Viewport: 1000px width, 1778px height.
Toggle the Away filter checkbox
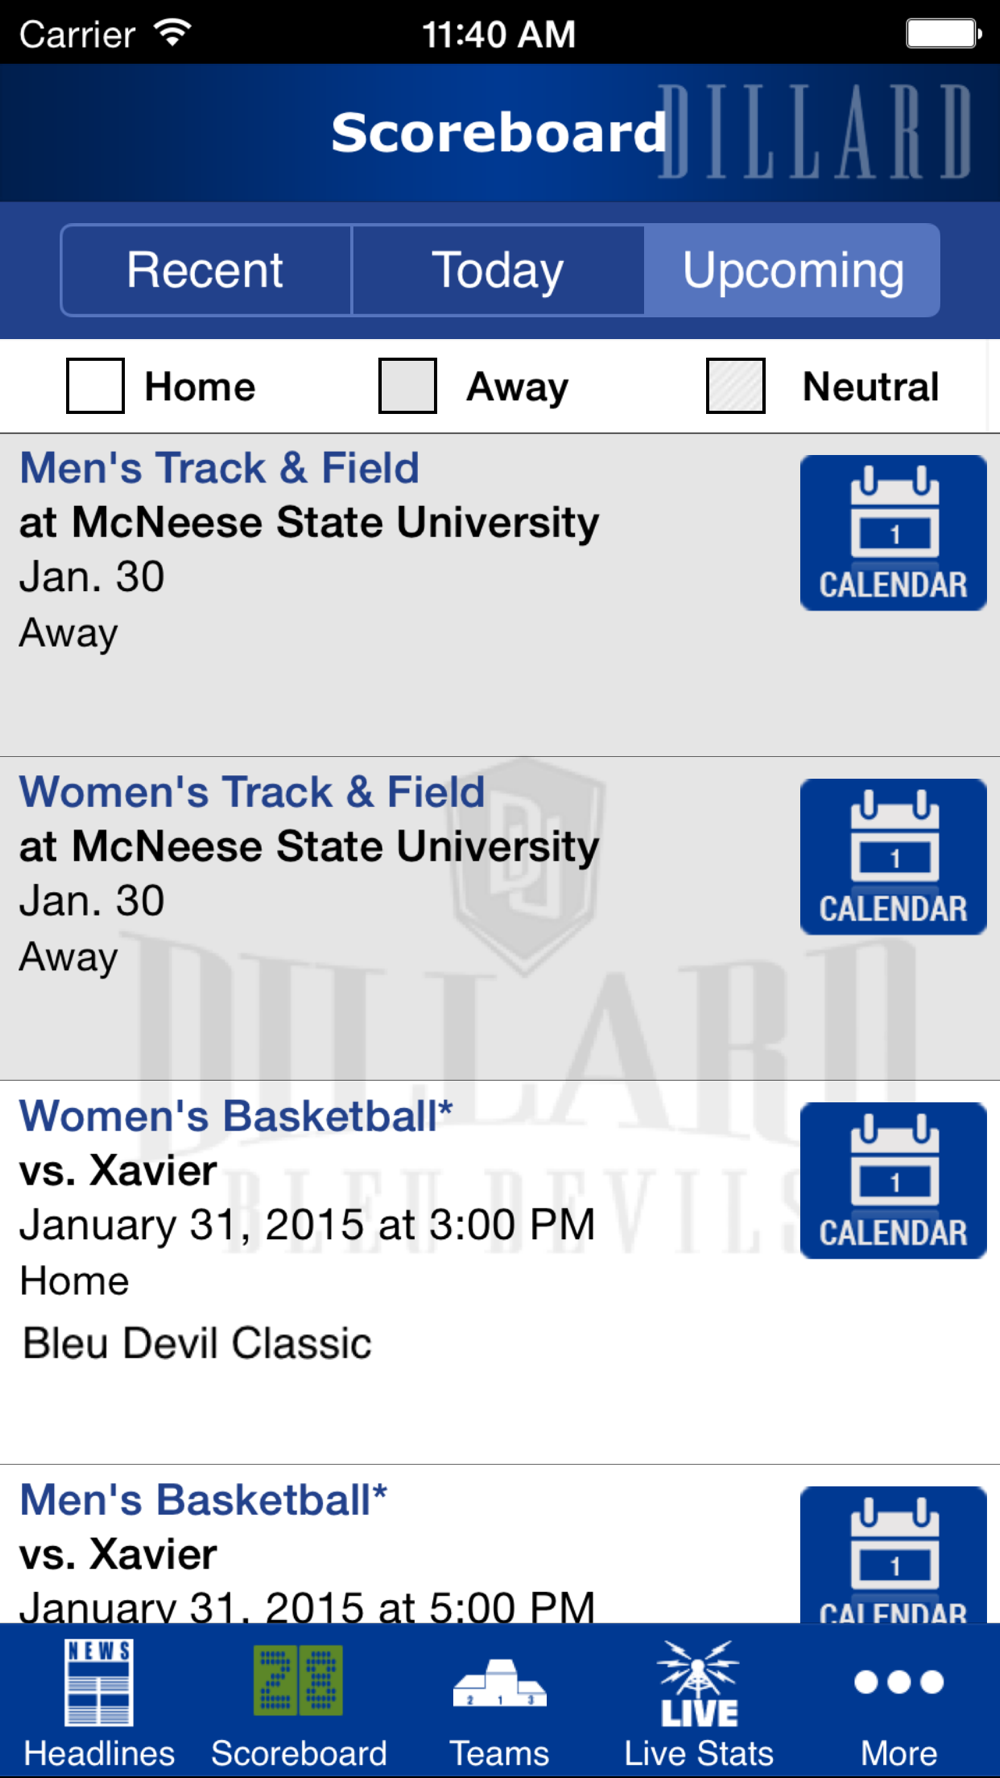[407, 386]
